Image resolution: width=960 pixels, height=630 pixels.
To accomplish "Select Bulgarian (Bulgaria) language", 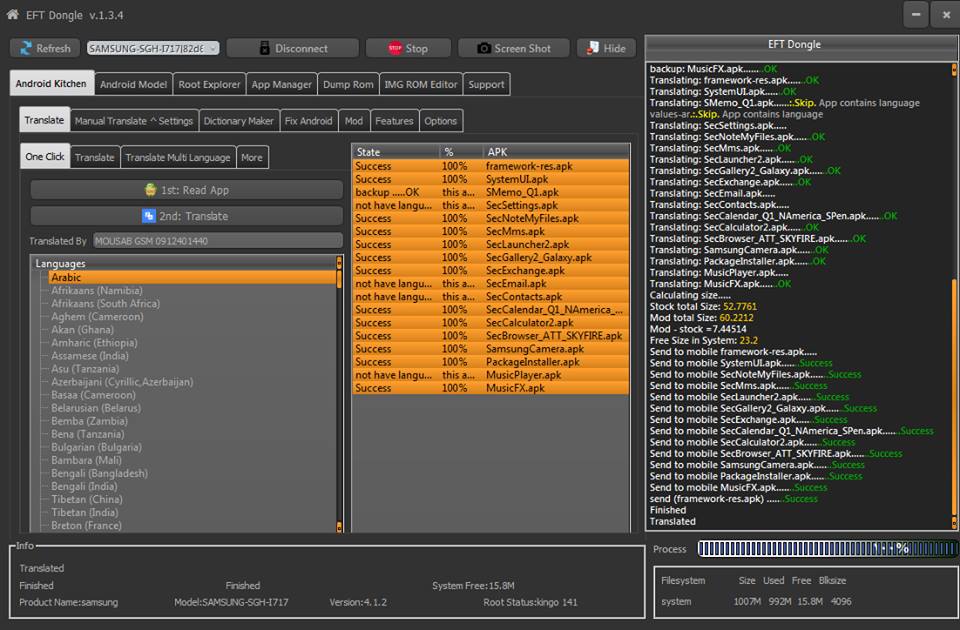I will click(x=97, y=447).
